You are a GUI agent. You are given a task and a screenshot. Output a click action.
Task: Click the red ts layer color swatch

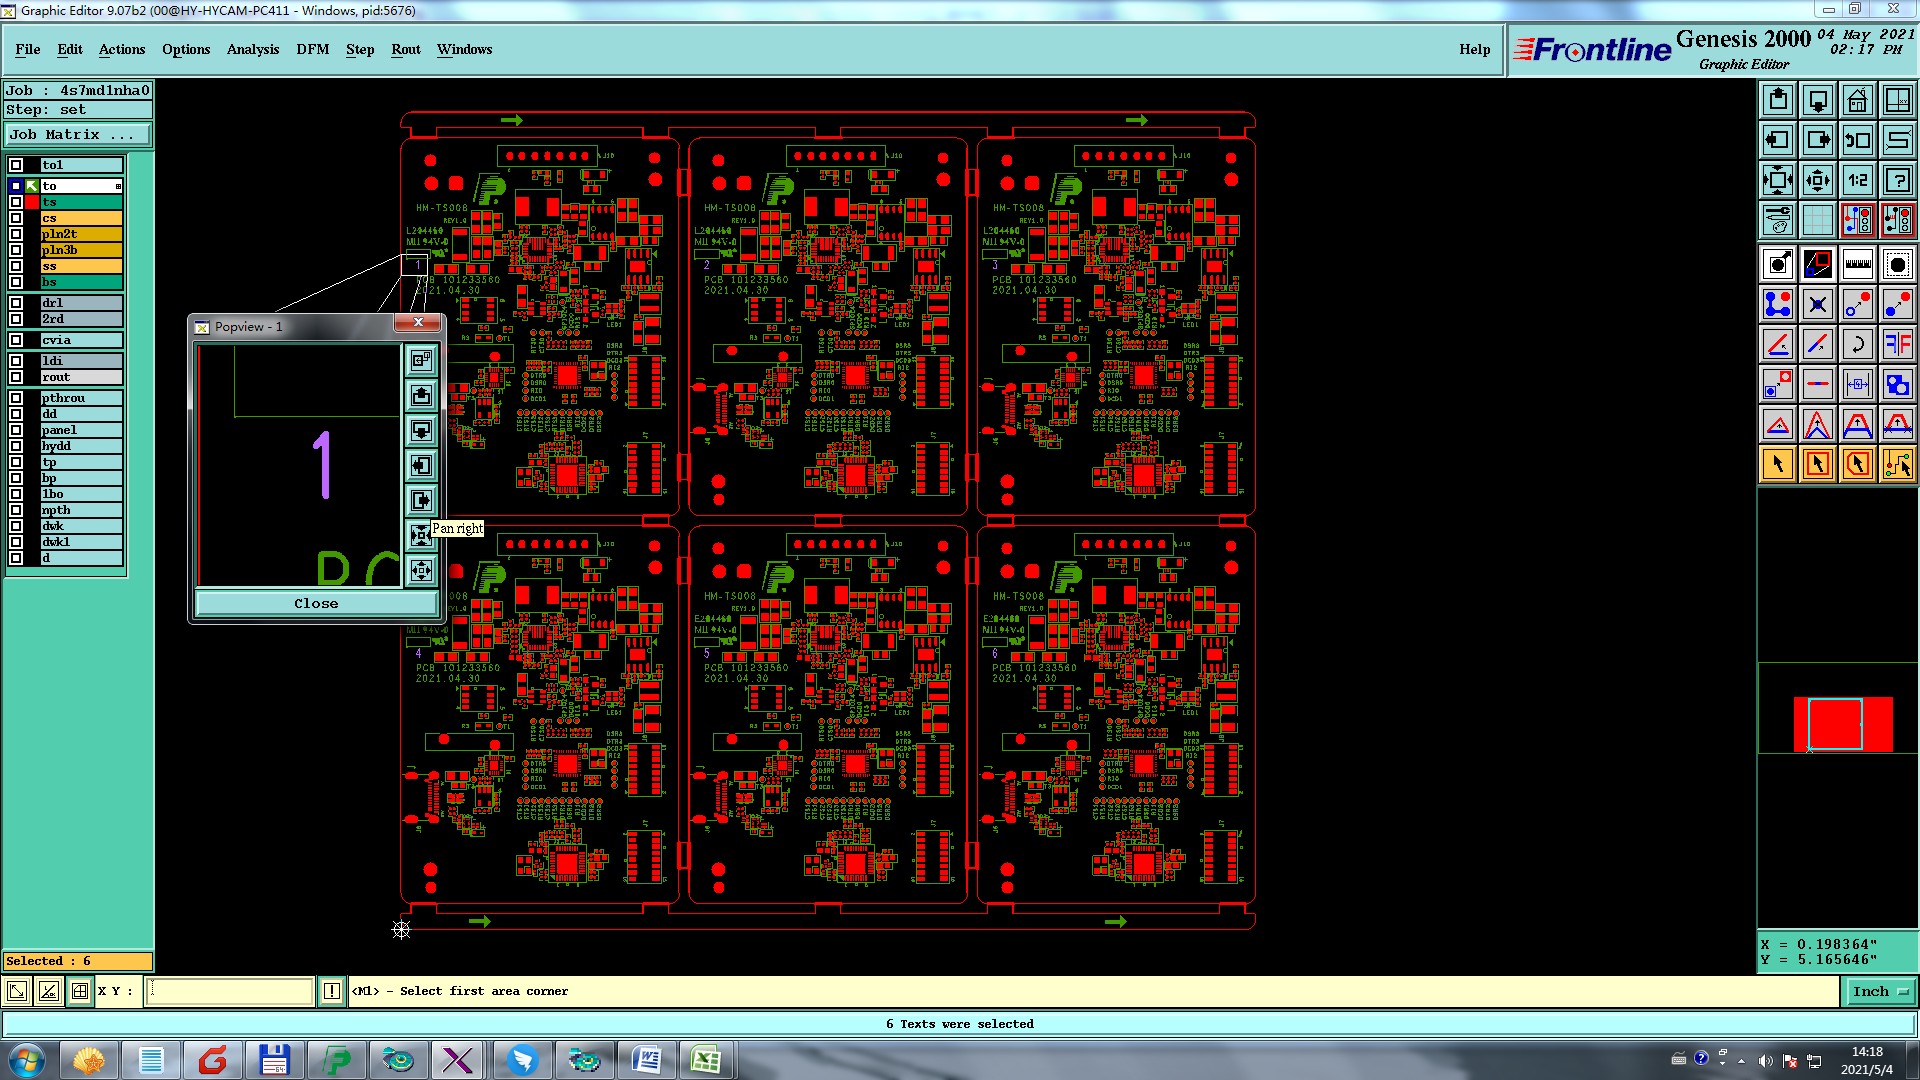click(32, 202)
